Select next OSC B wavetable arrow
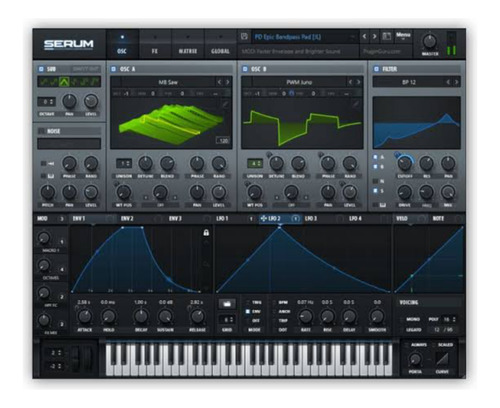The width and height of the screenshot is (500, 408). click(x=359, y=82)
